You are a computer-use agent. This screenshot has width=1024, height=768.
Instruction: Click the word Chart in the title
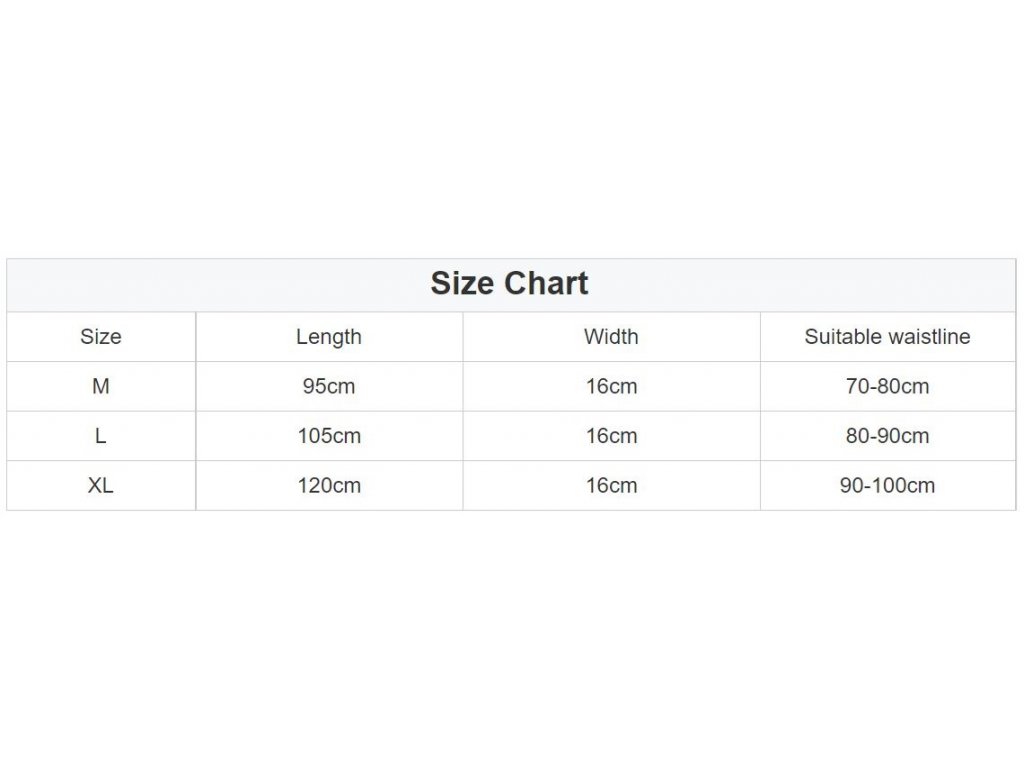[546, 283]
